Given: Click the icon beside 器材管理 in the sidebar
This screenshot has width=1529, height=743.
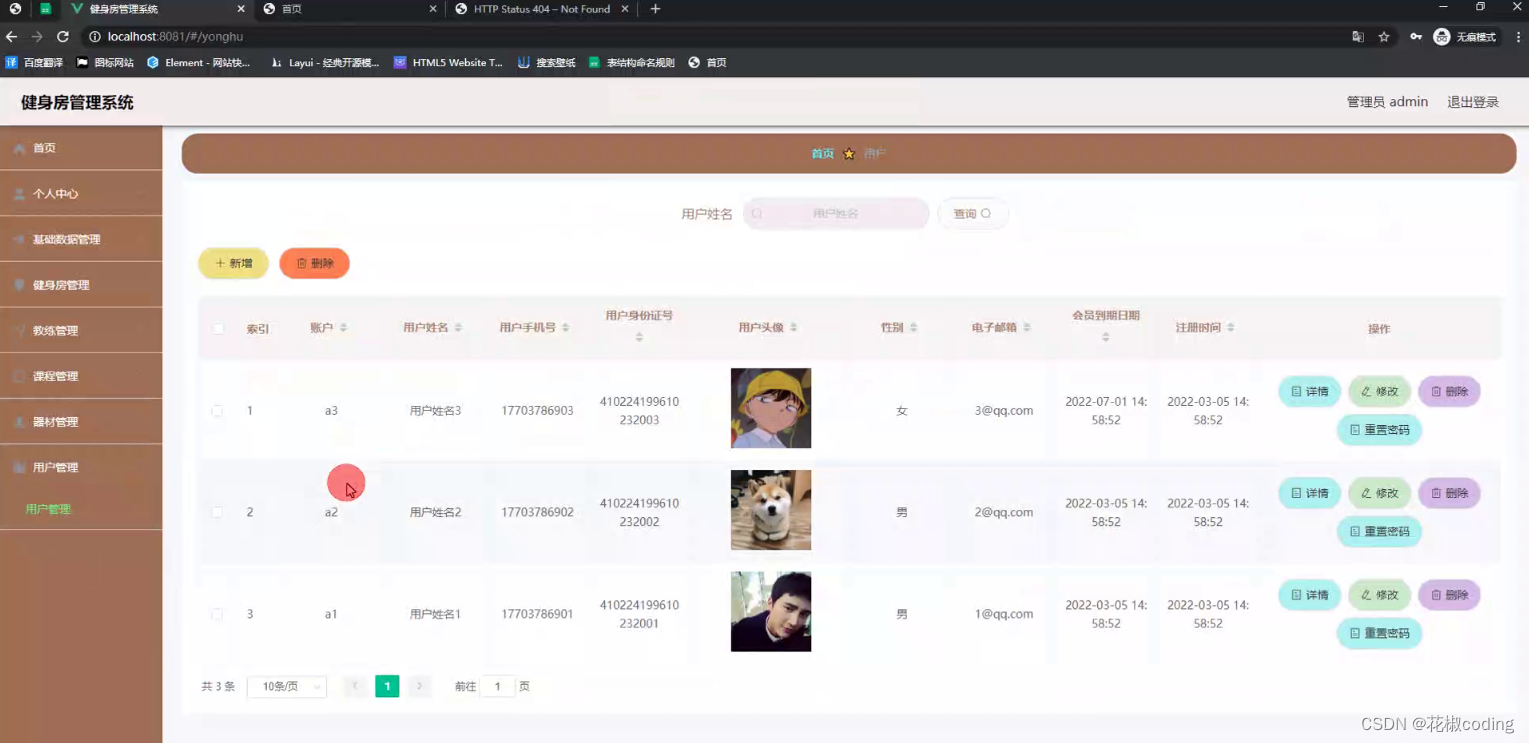Looking at the screenshot, I should point(18,421).
